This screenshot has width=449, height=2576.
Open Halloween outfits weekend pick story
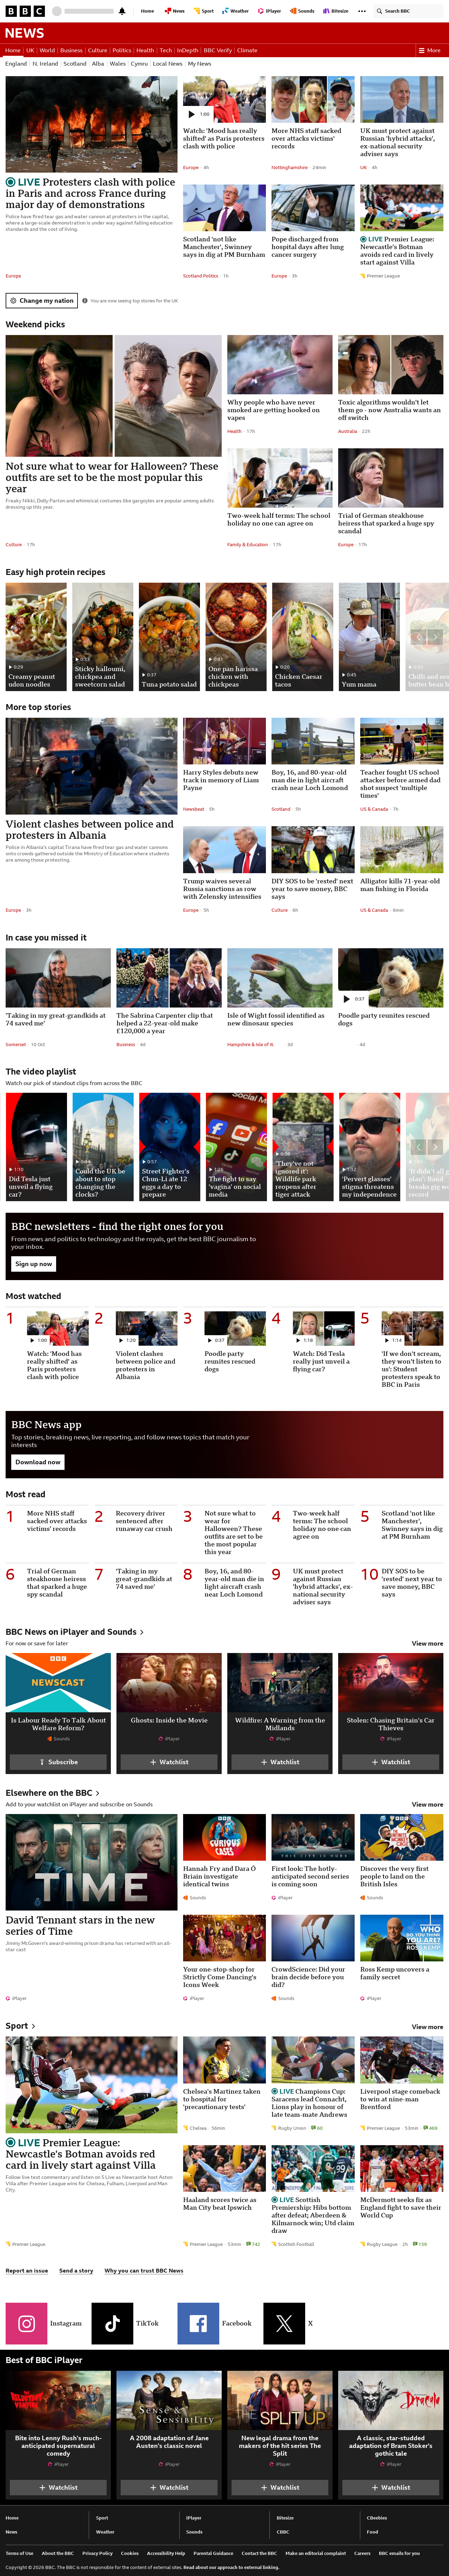point(112,477)
